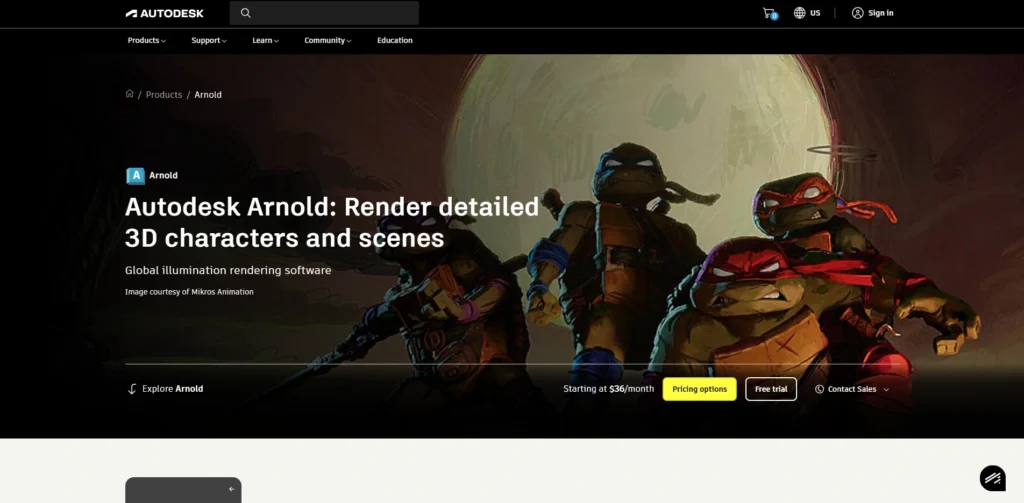Viewport: 1024px width, 503px height.
Task: Click the Pricing options button
Action: (699, 389)
